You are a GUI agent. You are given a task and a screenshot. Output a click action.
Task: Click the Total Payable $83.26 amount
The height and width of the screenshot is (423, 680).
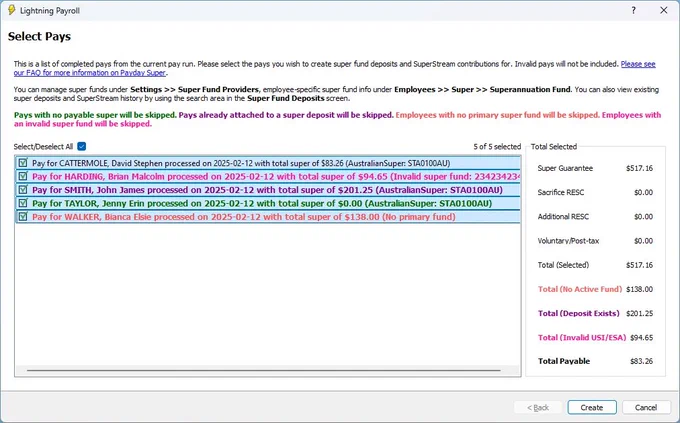(641, 361)
